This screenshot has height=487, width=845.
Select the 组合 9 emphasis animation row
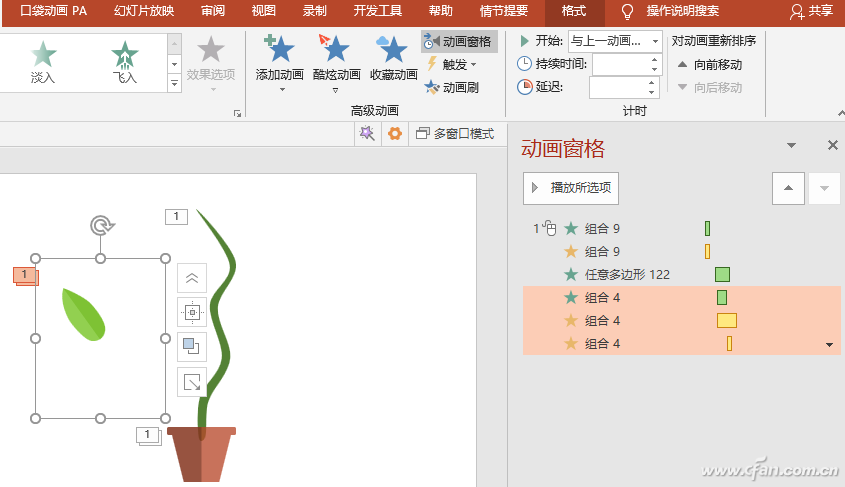[x=682, y=252]
